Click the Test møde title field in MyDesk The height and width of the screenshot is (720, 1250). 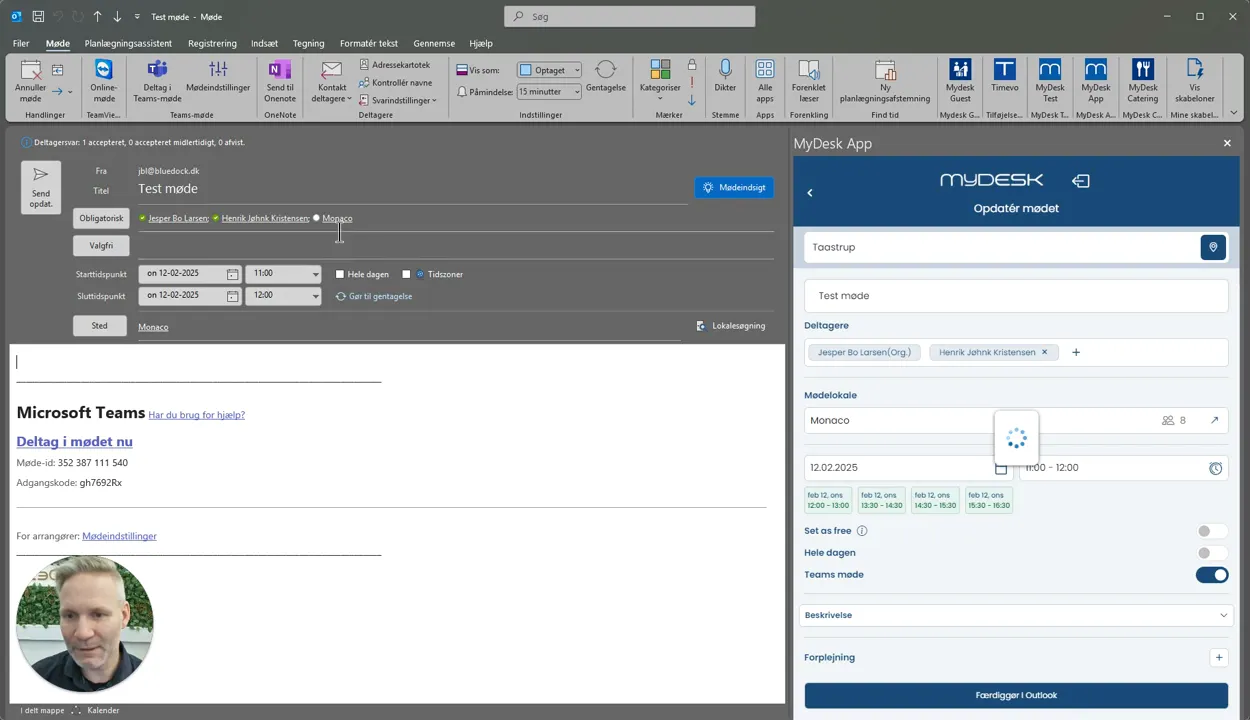(x=1016, y=296)
